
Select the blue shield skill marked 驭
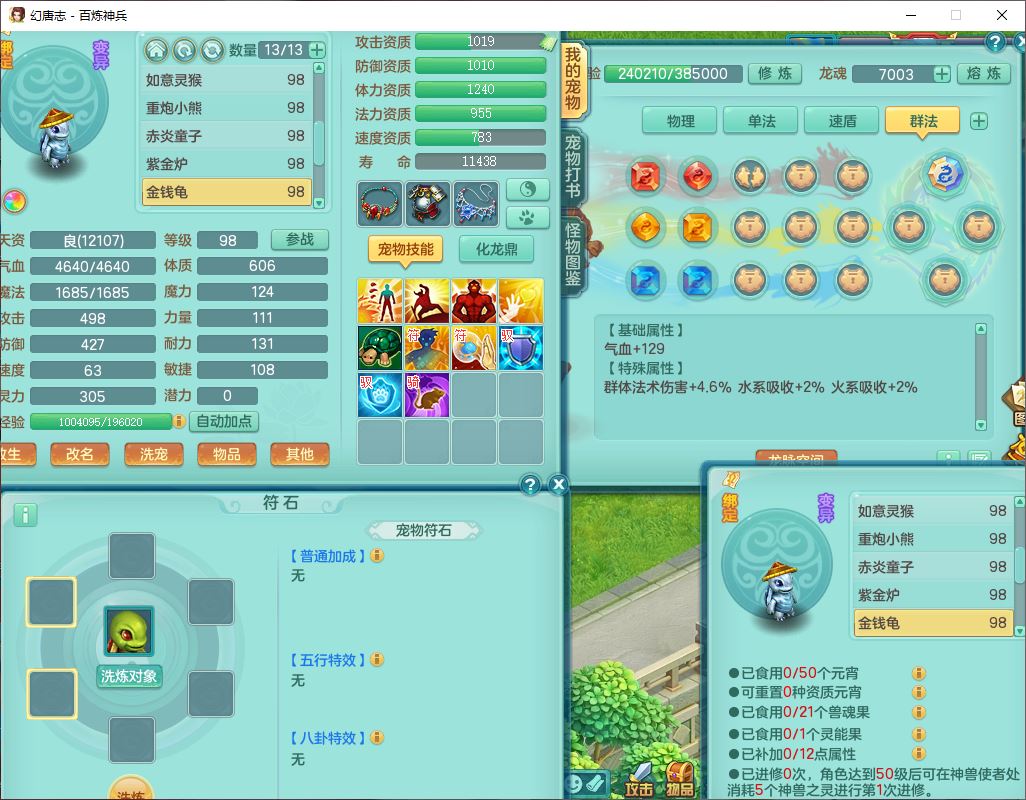(521, 348)
